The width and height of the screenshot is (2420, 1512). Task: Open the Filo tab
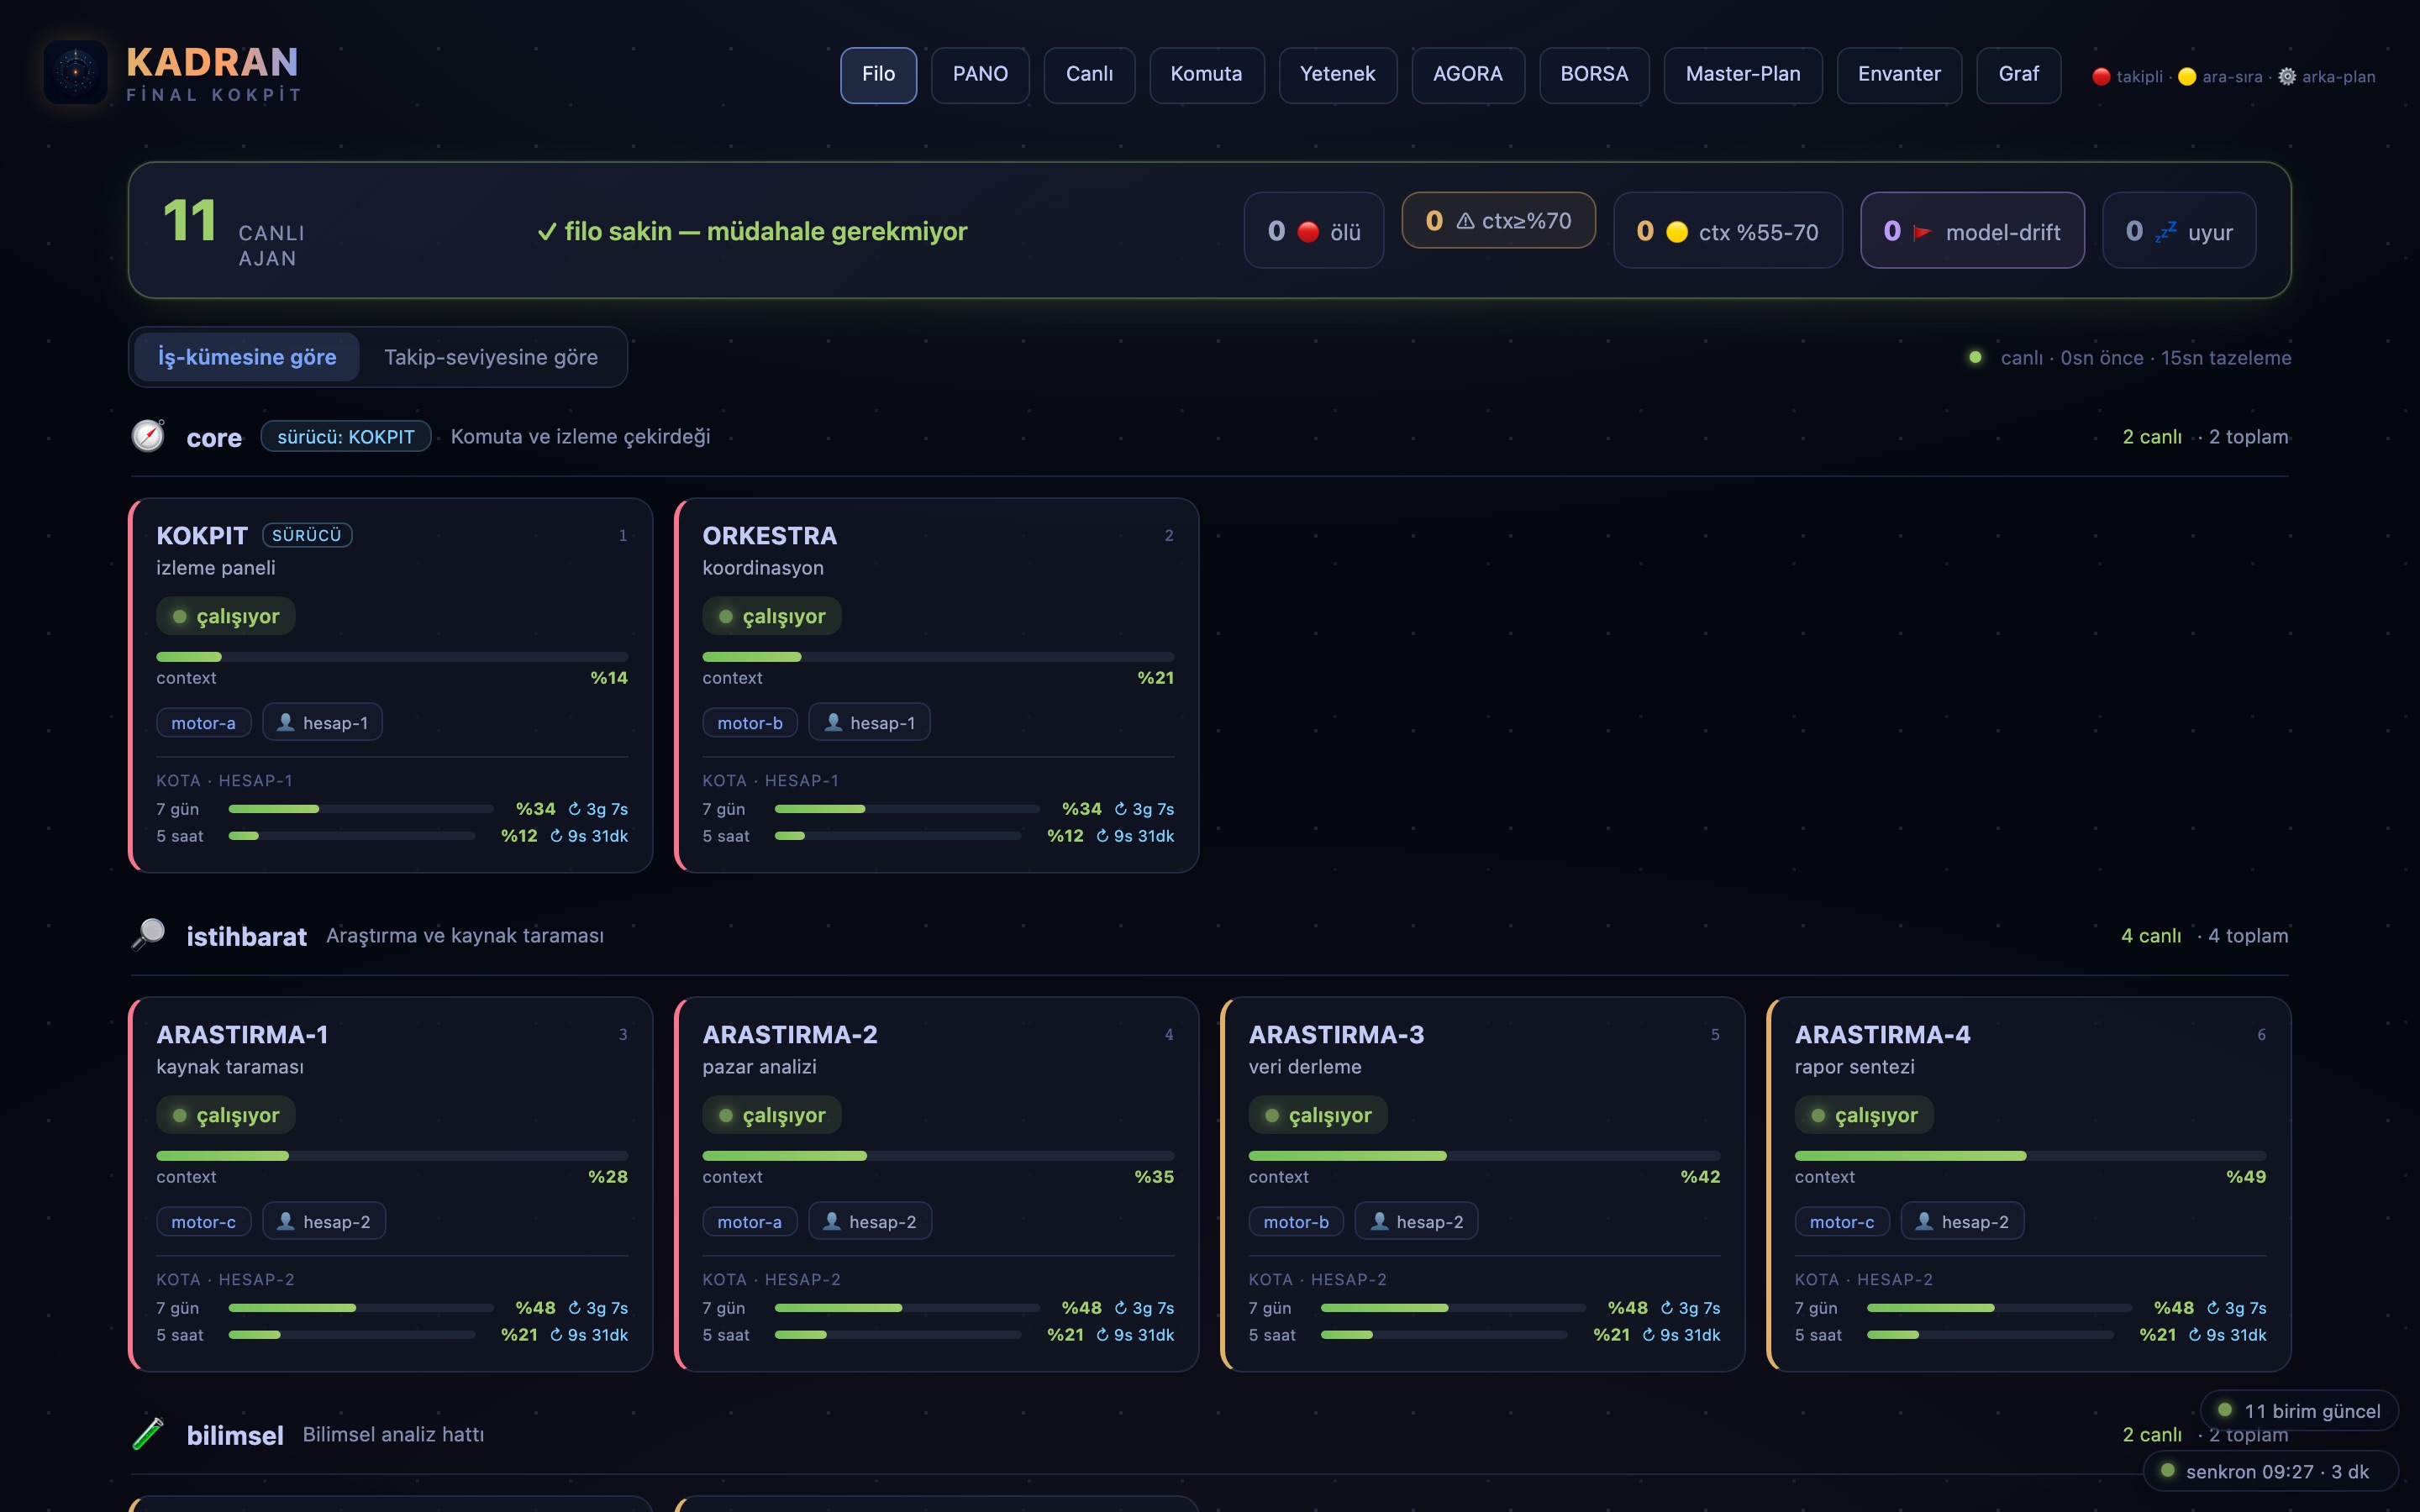coord(878,74)
